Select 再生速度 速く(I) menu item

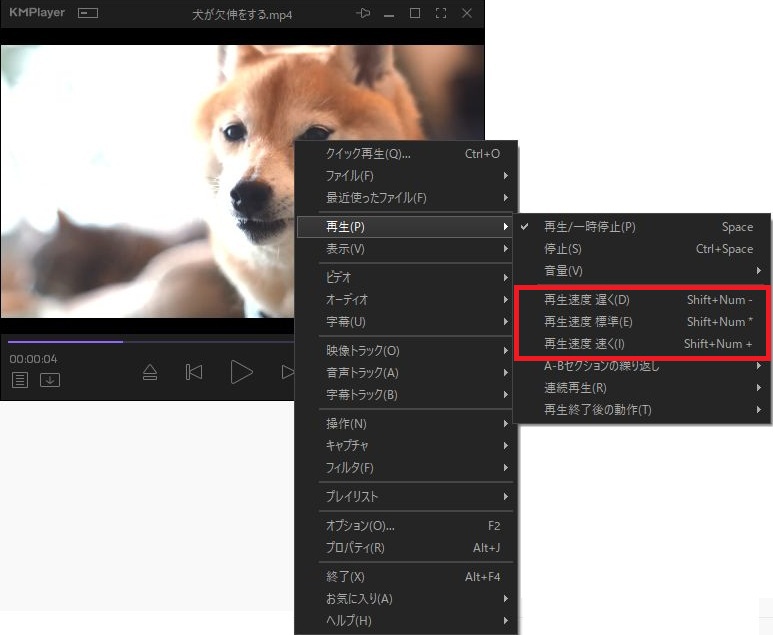point(584,345)
